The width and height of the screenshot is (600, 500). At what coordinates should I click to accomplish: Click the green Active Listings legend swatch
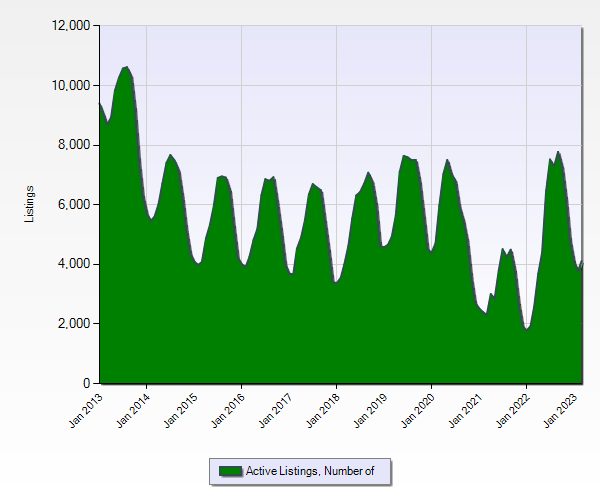(230, 471)
